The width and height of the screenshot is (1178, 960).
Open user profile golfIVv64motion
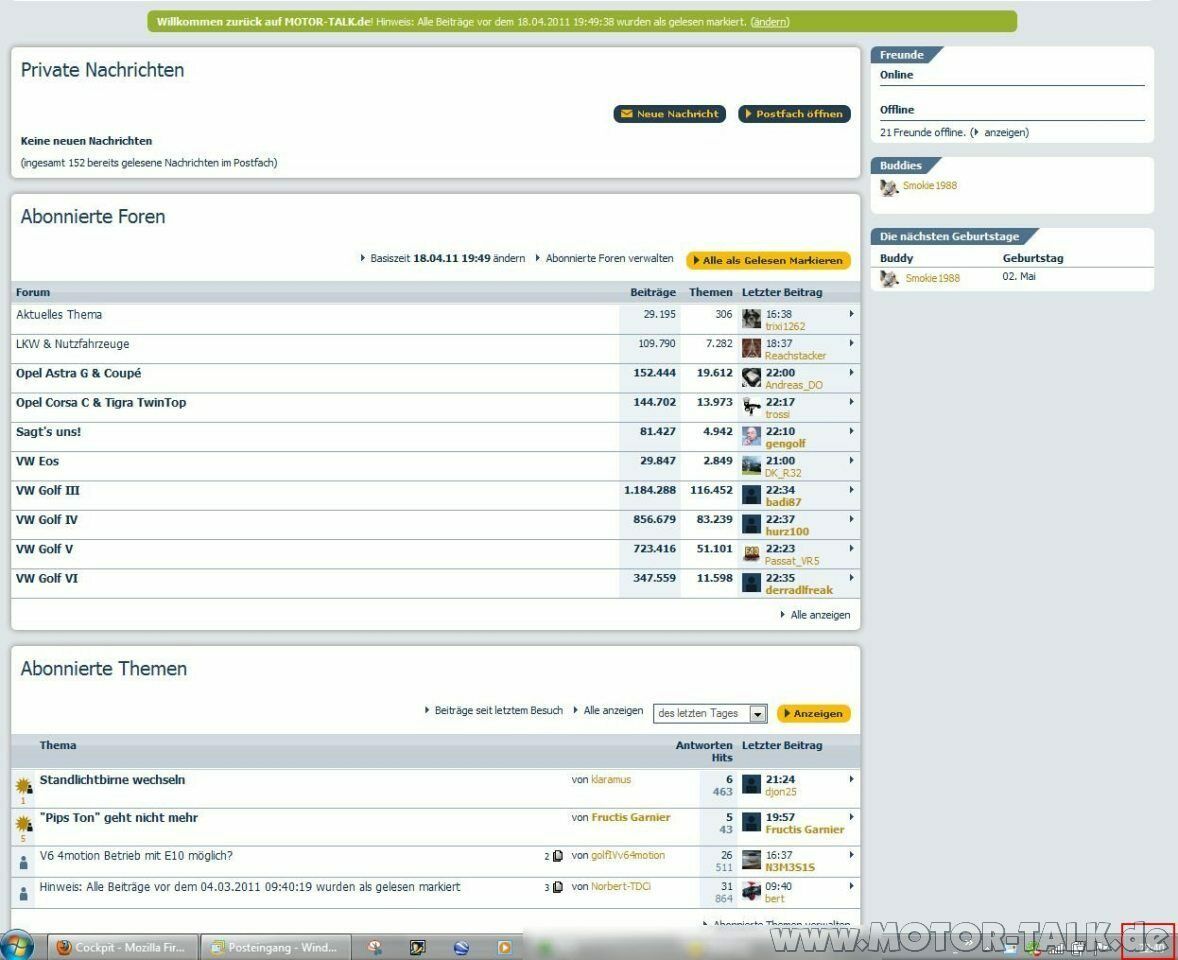628,856
